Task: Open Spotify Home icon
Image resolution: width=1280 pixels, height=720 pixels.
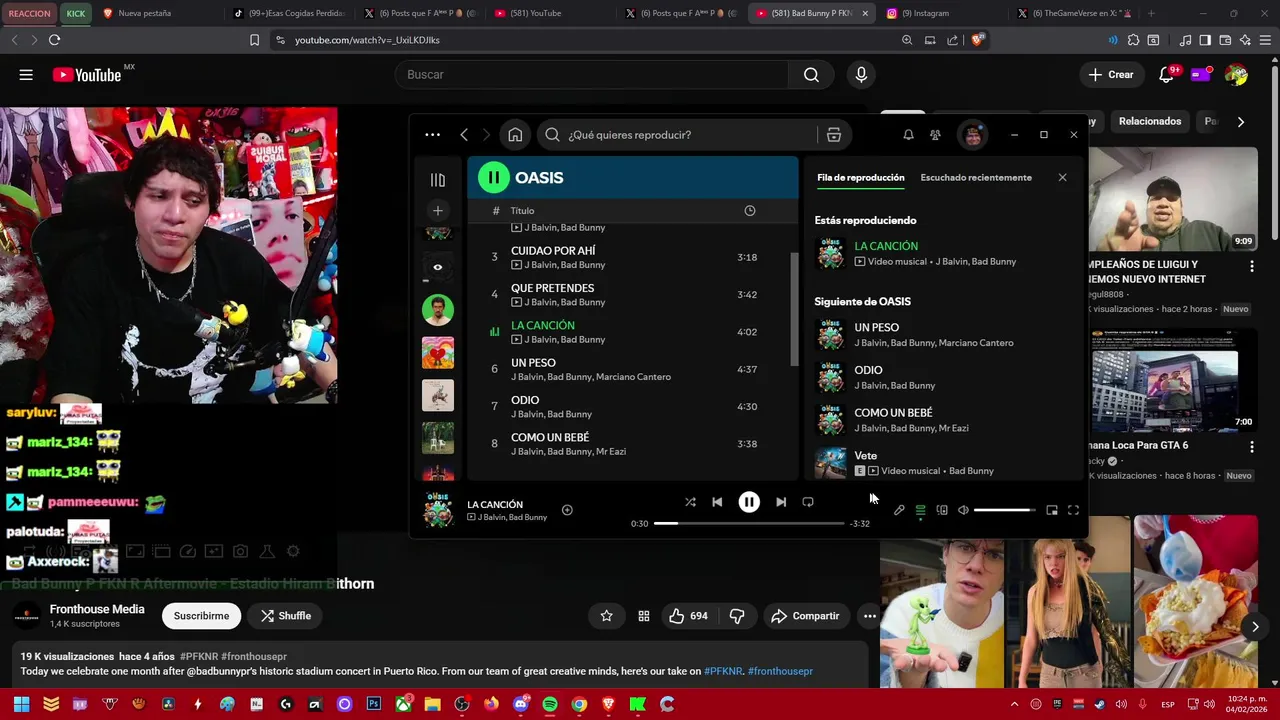Action: click(x=515, y=134)
